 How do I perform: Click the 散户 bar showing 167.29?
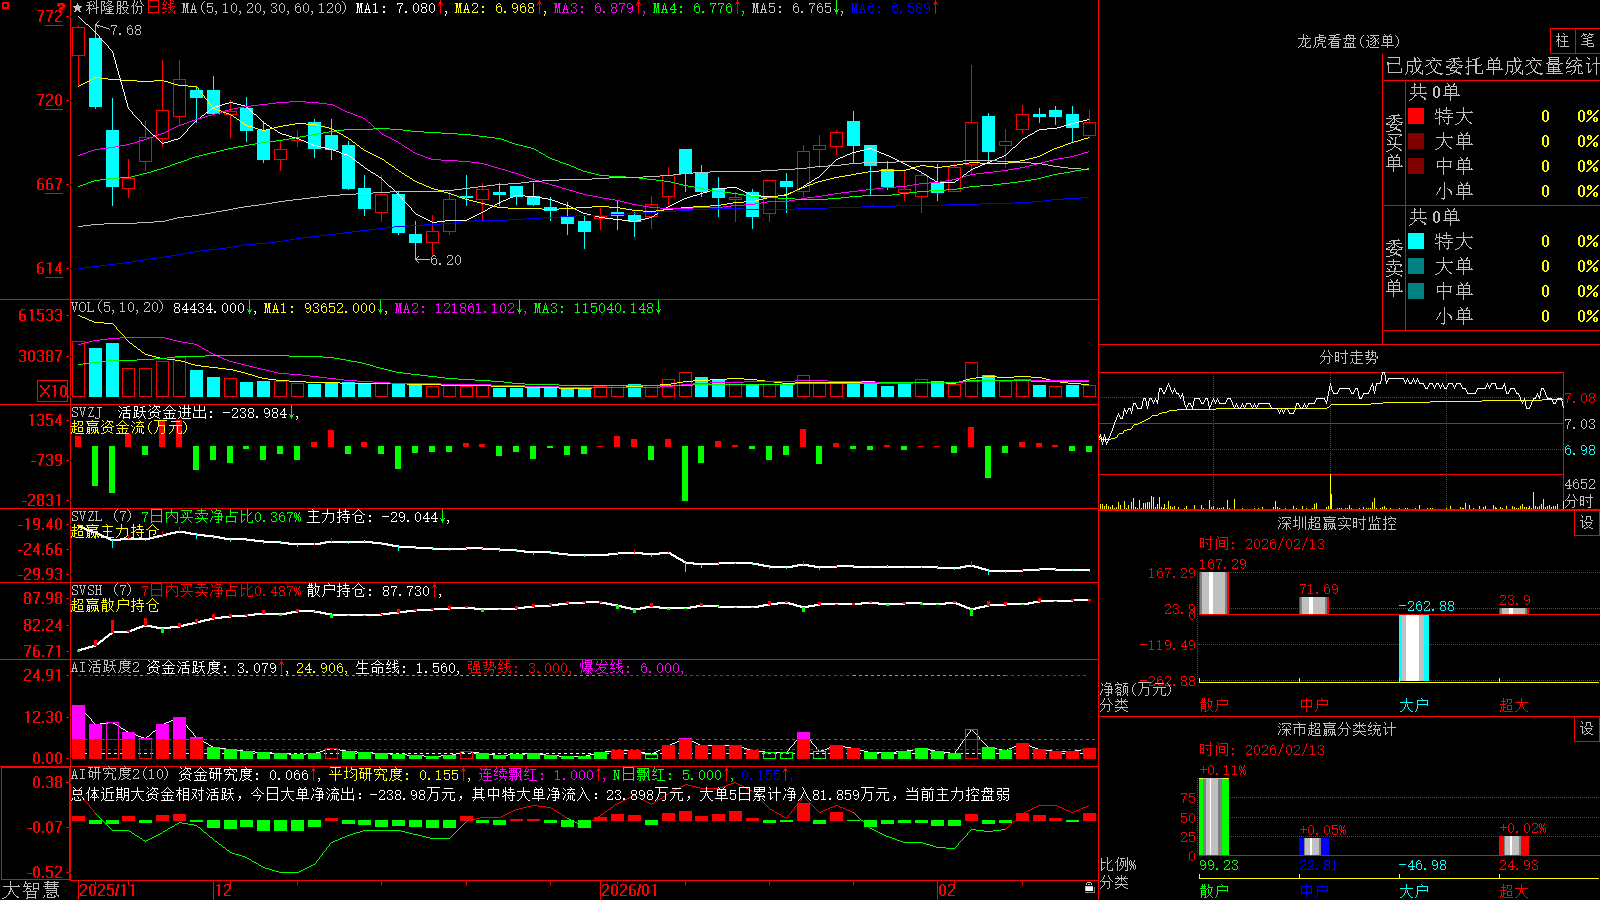(x=1213, y=593)
